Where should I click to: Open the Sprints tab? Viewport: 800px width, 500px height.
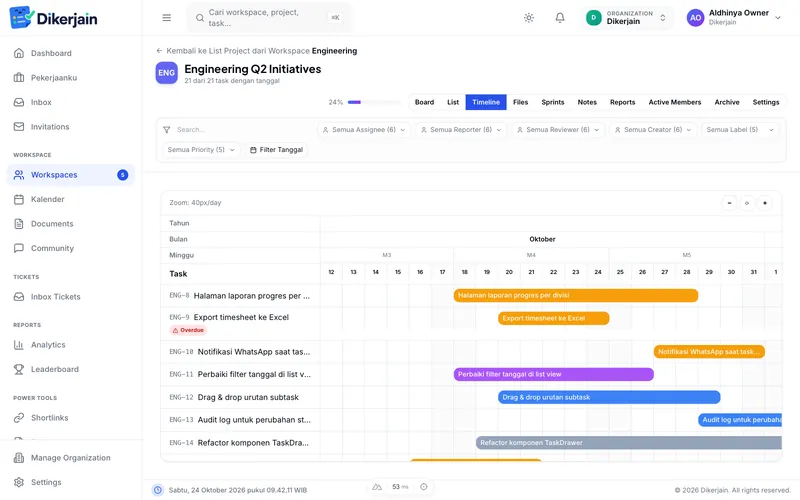tap(553, 102)
